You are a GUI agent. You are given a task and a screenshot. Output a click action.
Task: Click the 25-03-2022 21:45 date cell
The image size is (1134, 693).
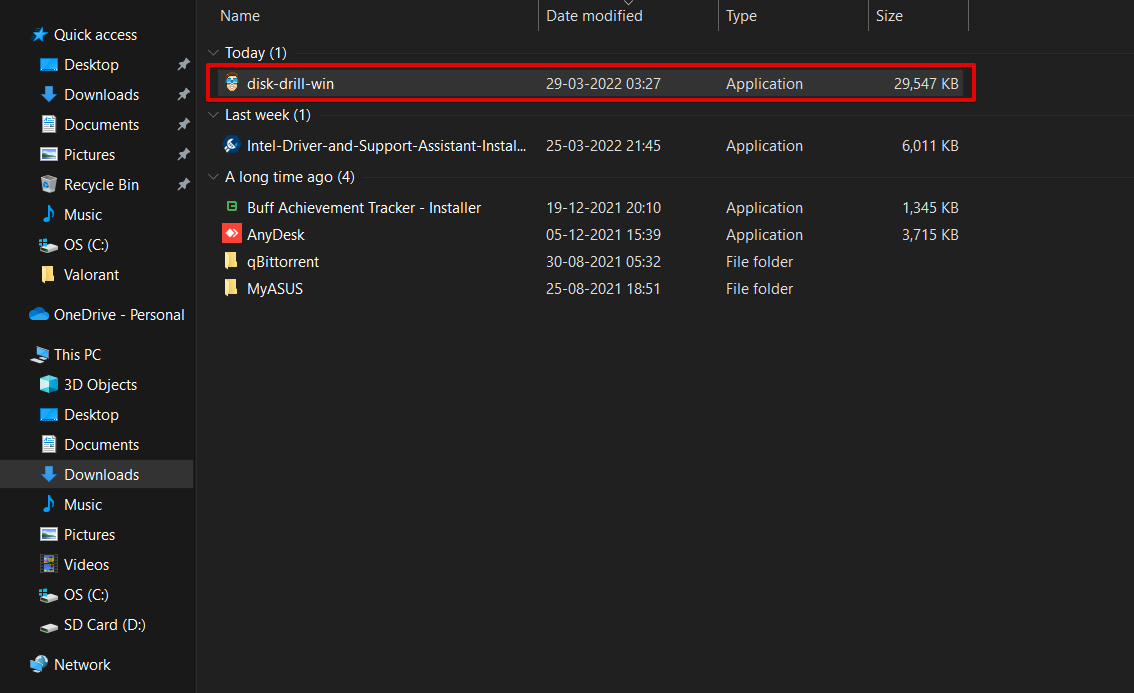tap(603, 145)
